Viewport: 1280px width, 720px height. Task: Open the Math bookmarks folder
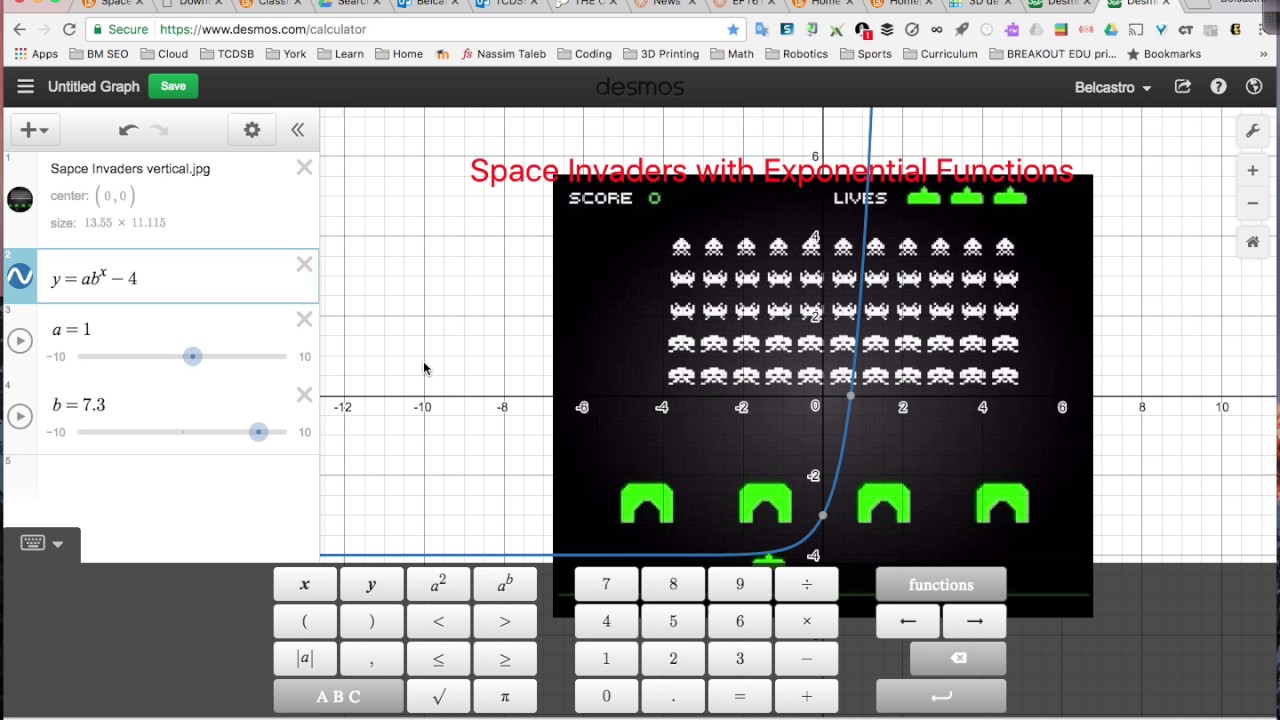(x=732, y=54)
